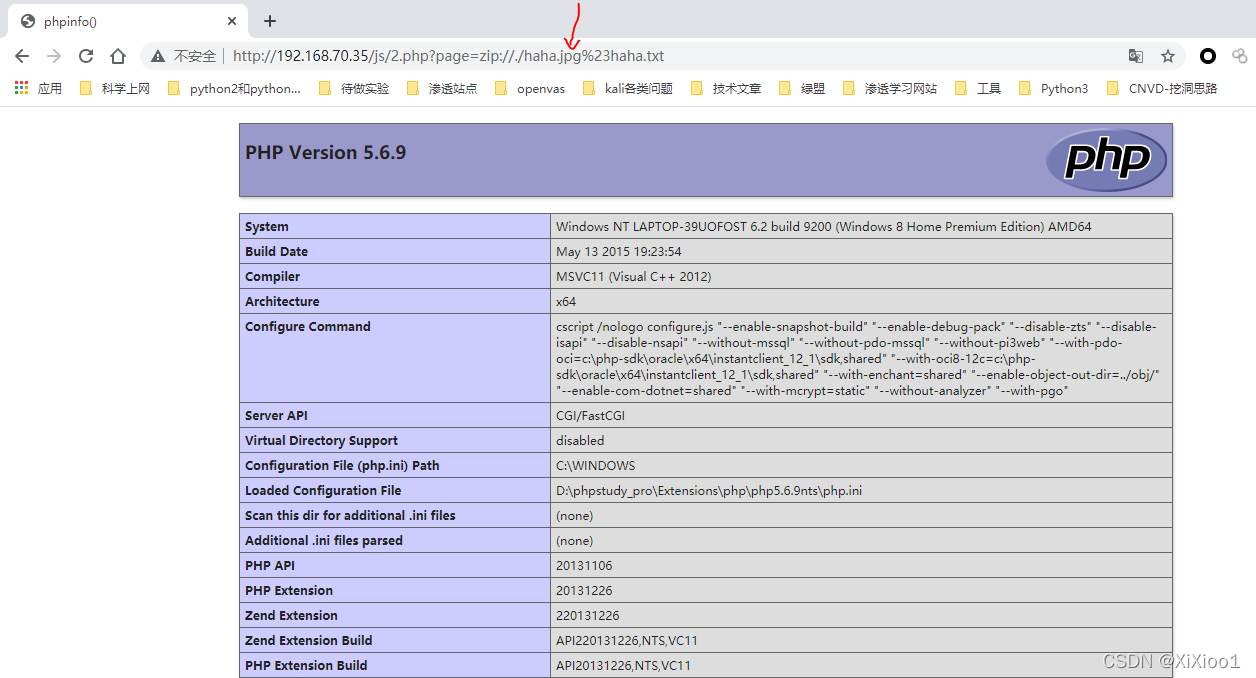Click the Server API value CGI/FastCGI
Screen dimensions: 1256x678
tap(590, 416)
